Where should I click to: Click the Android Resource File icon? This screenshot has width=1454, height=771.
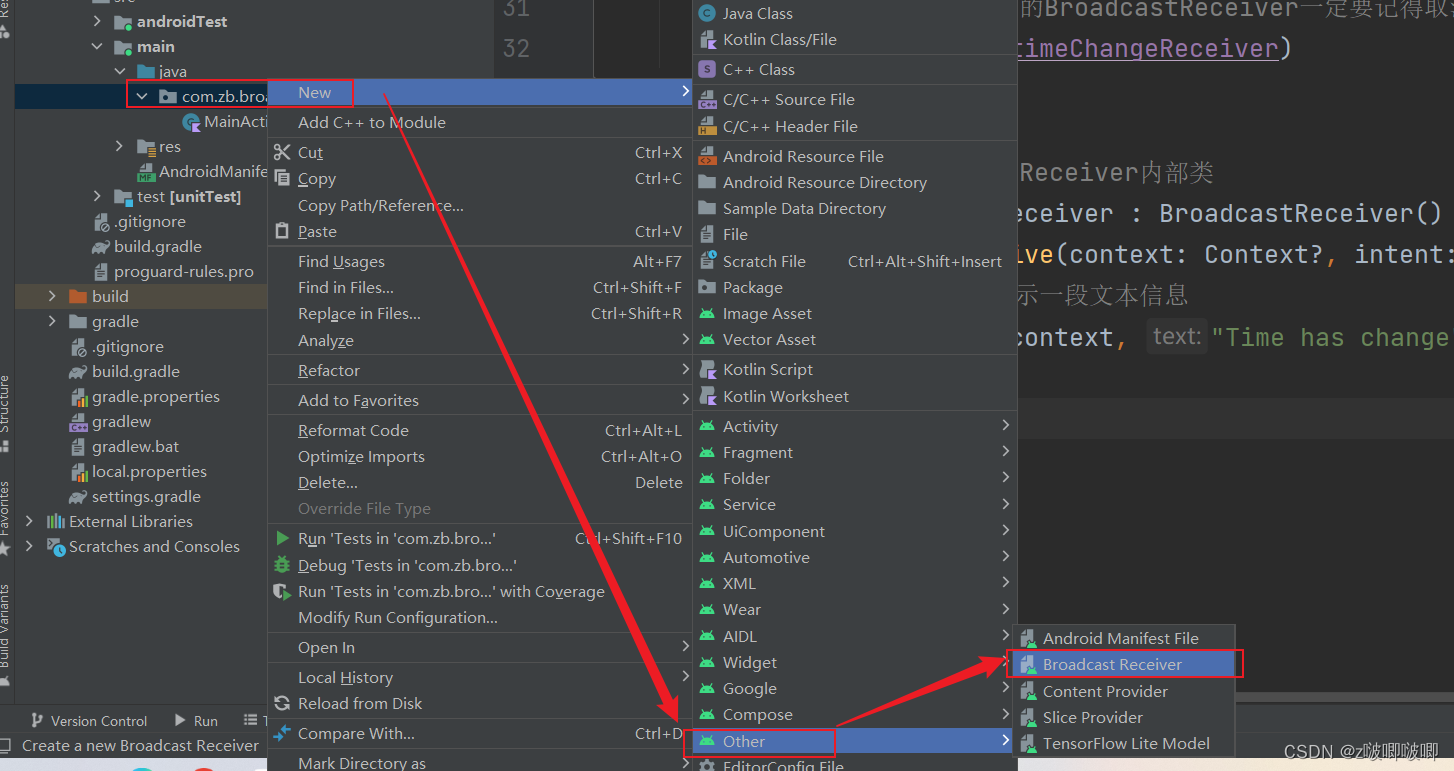tap(707, 156)
